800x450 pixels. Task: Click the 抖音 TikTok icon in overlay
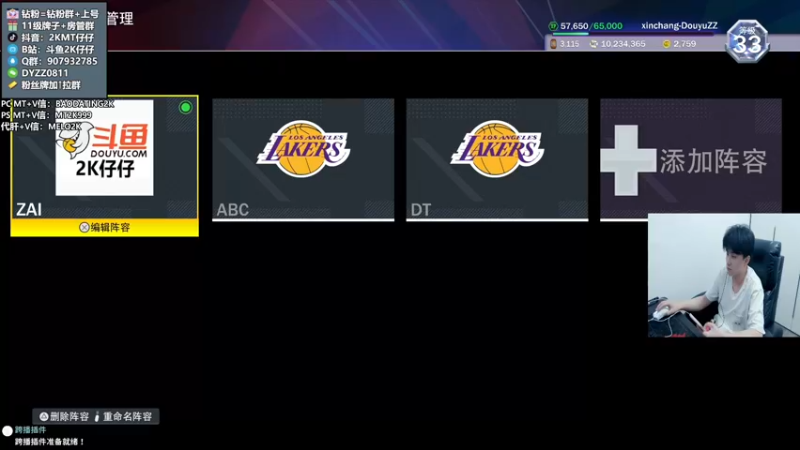[x=13, y=37]
